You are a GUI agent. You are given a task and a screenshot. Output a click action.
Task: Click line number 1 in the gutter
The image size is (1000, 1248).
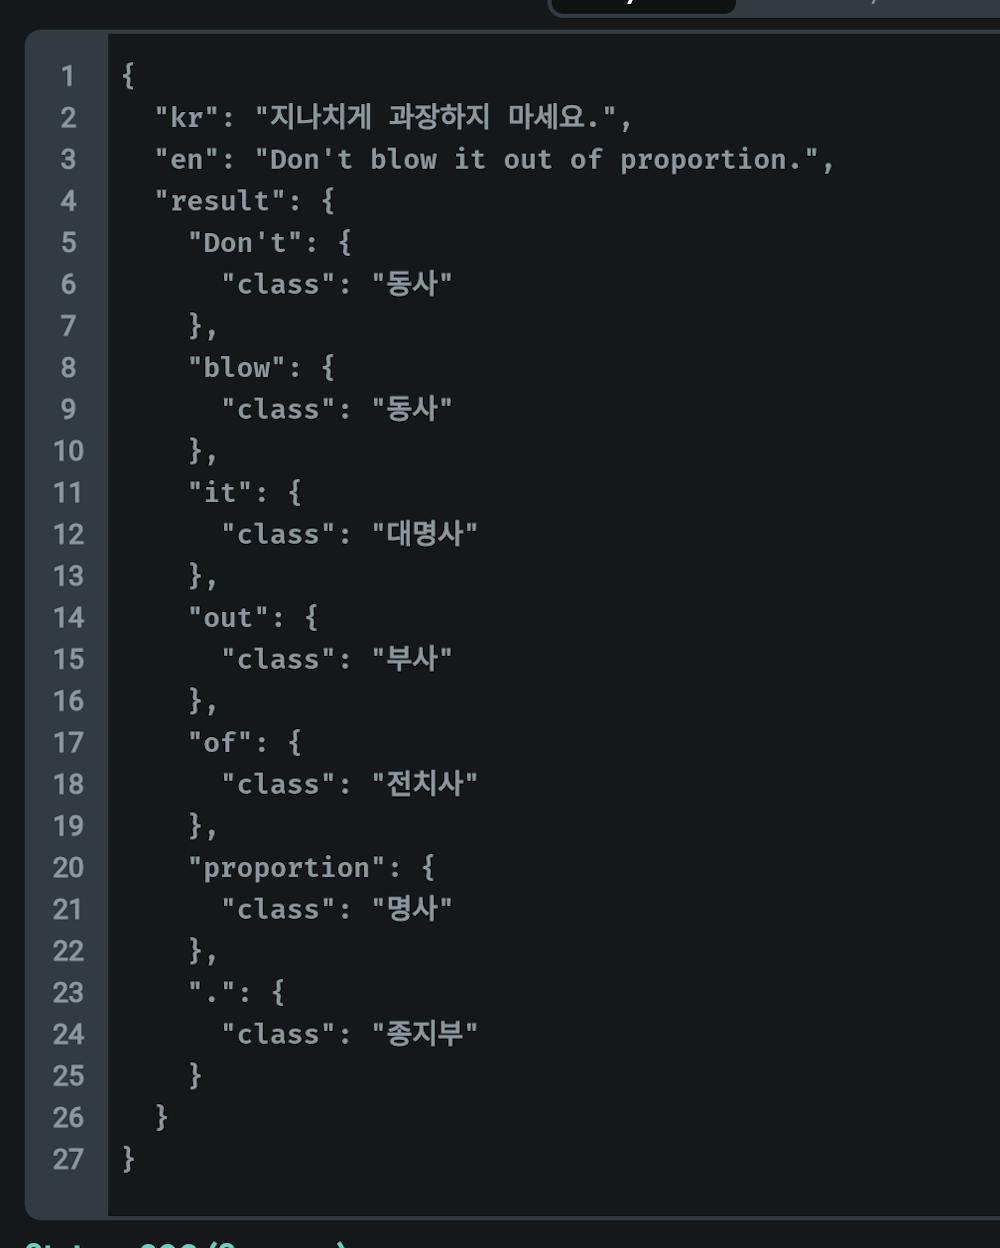click(x=68, y=76)
